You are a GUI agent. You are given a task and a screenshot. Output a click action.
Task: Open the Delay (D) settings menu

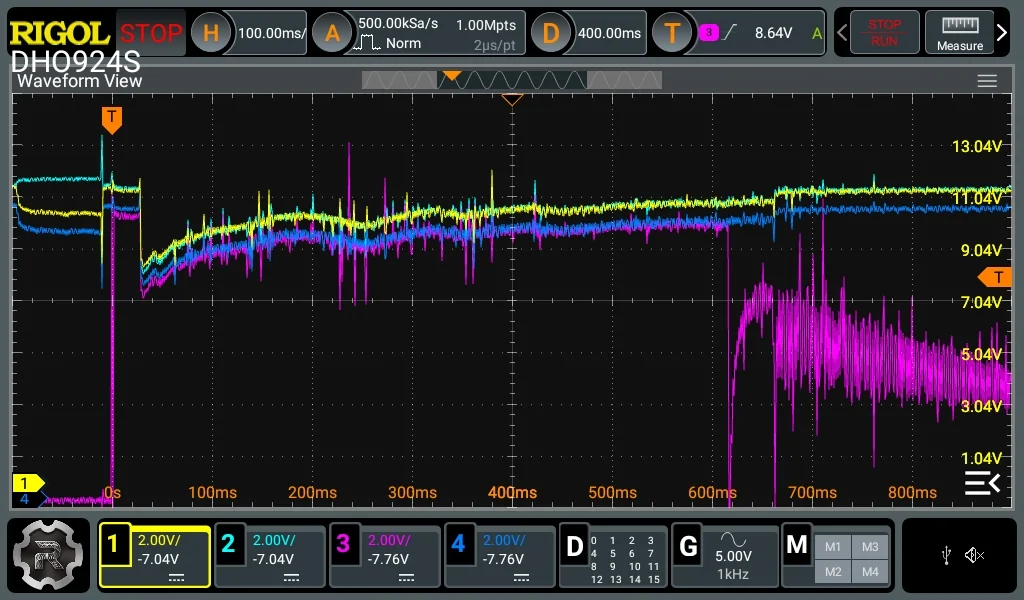coord(551,33)
